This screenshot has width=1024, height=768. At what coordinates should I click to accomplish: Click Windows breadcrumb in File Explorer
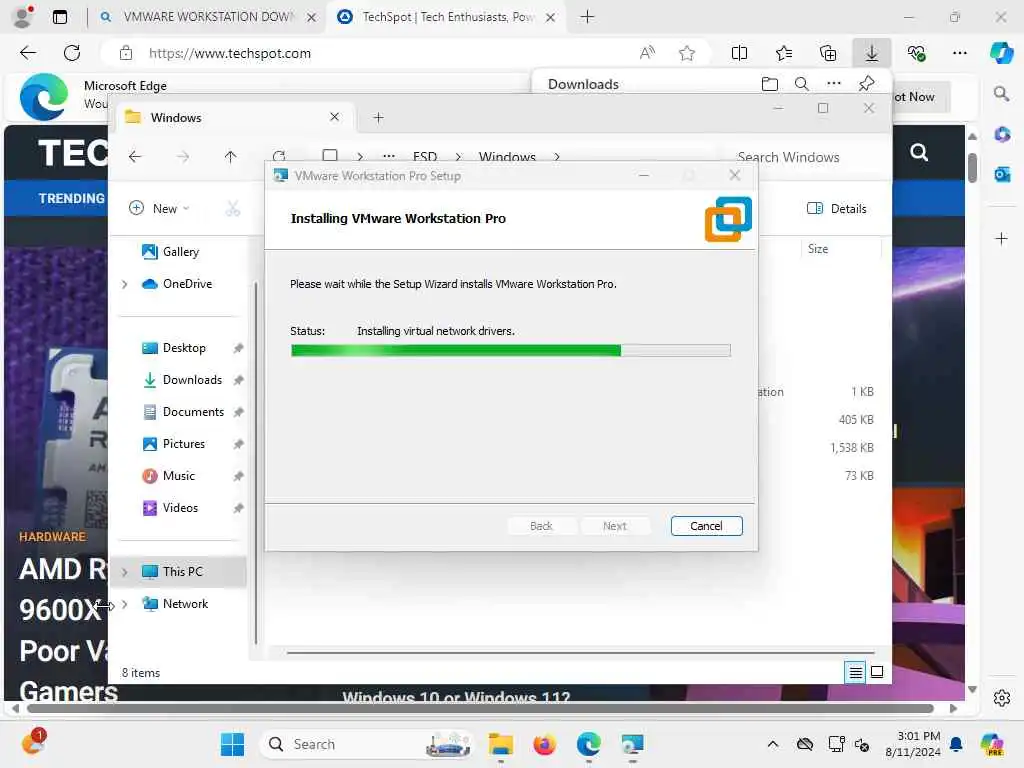(x=507, y=157)
